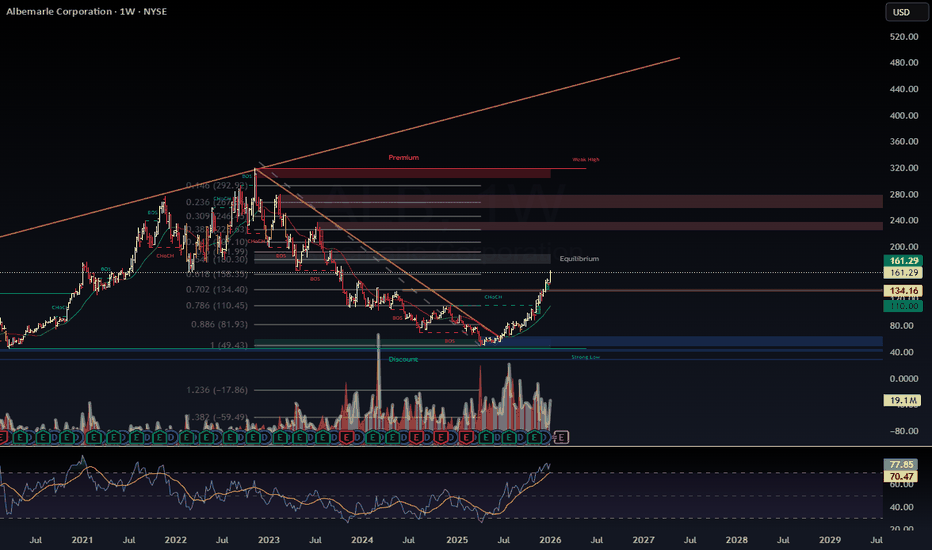Click the 77.85 RSI value tag
Image resolution: width=932 pixels, height=550 pixels.
(x=900, y=464)
